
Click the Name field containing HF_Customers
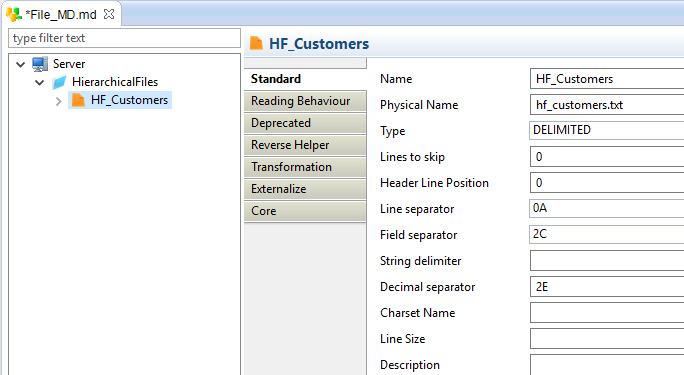coord(607,78)
